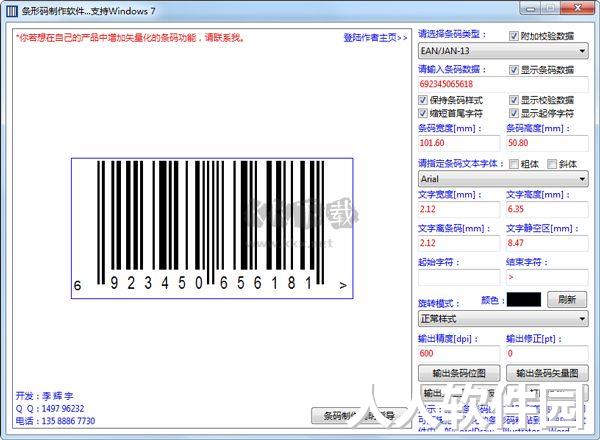Click the red notice text about 矢量化条码功能
This screenshot has width=600, height=440.
click(x=130, y=37)
